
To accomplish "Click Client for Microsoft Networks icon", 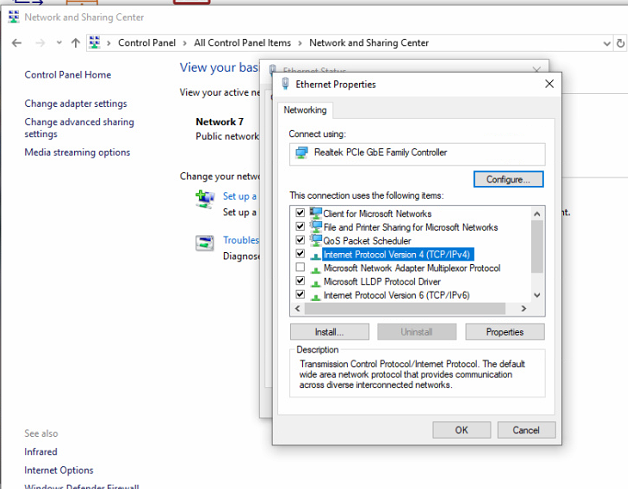I will (316, 213).
